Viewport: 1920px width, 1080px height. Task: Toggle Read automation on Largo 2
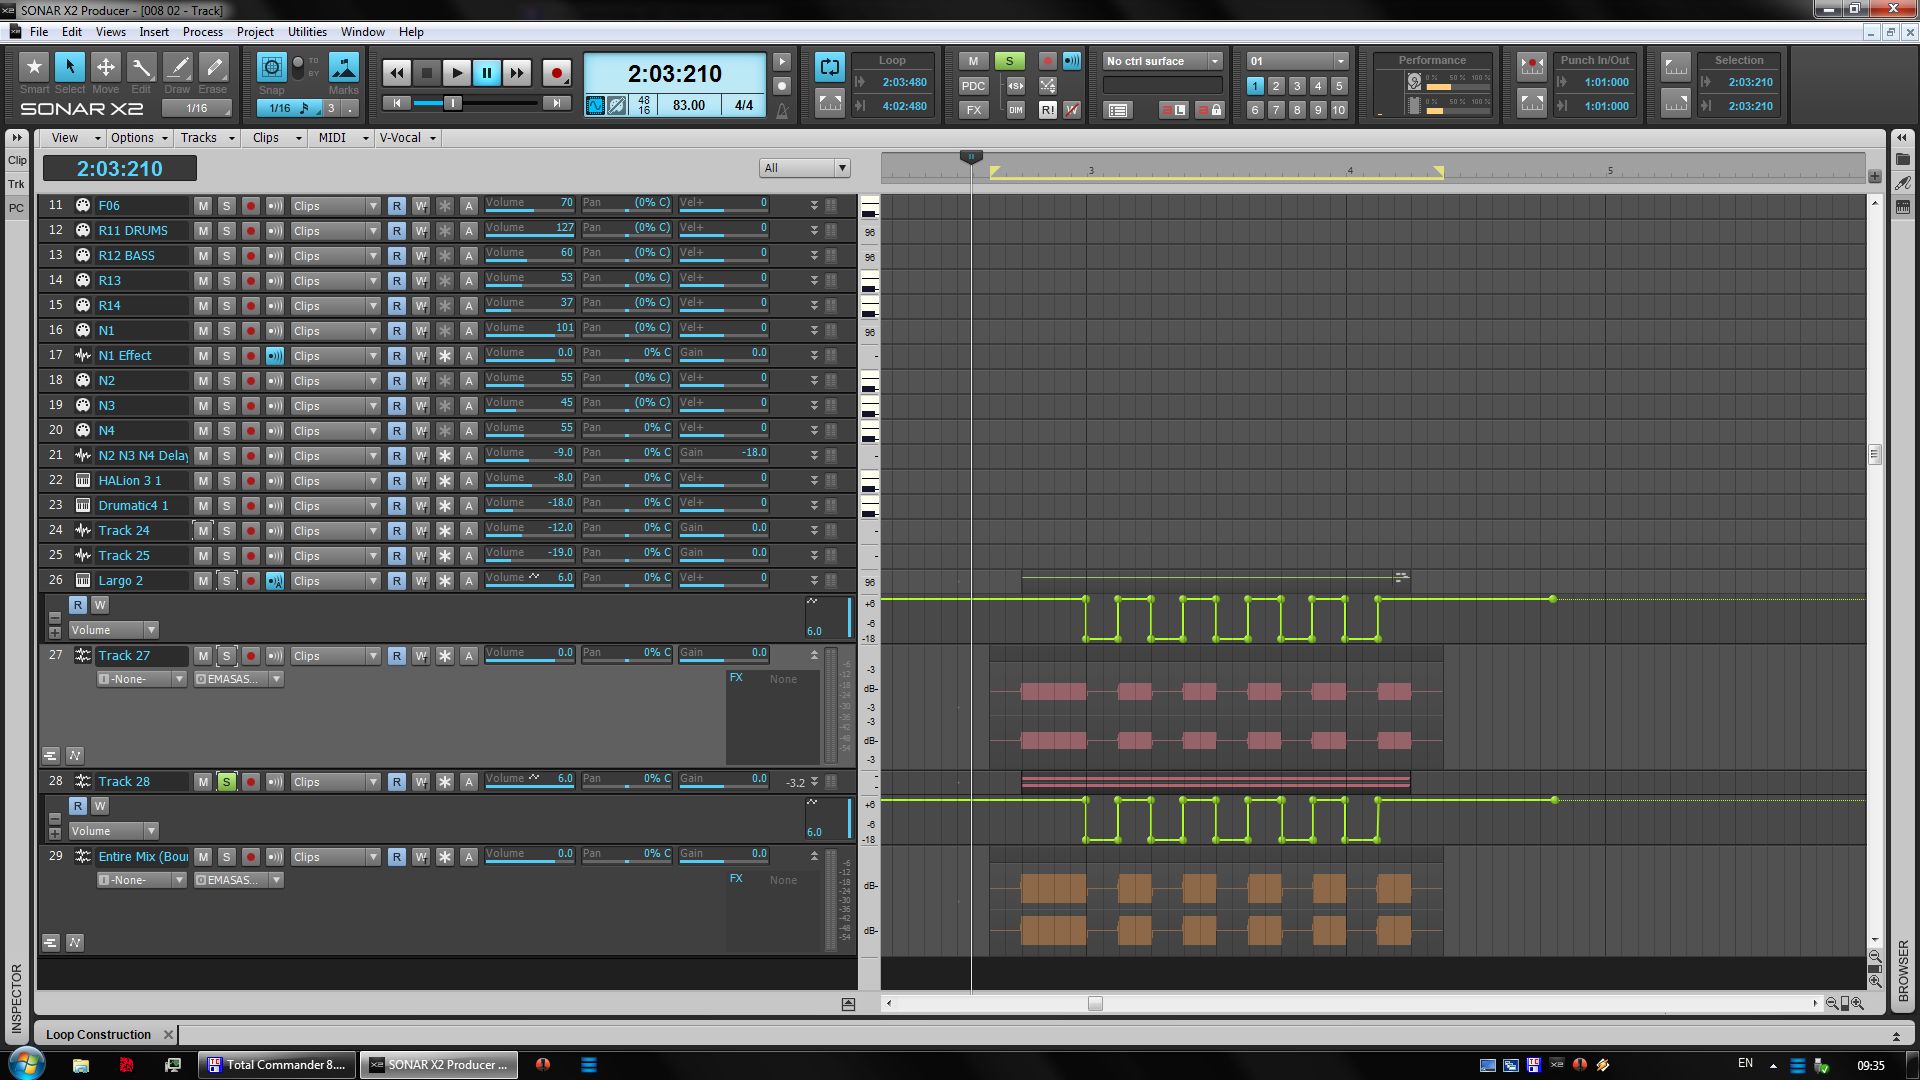coord(397,580)
